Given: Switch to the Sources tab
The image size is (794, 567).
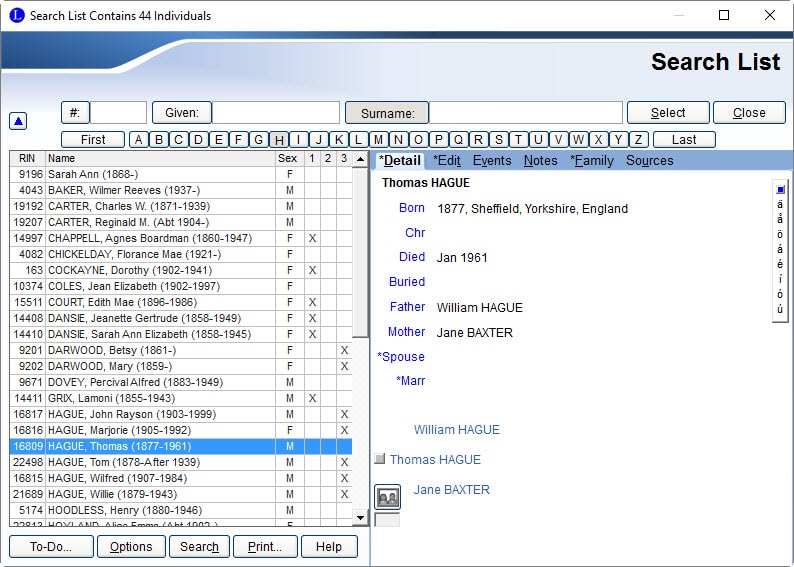Looking at the screenshot, I should coord(650,160).
